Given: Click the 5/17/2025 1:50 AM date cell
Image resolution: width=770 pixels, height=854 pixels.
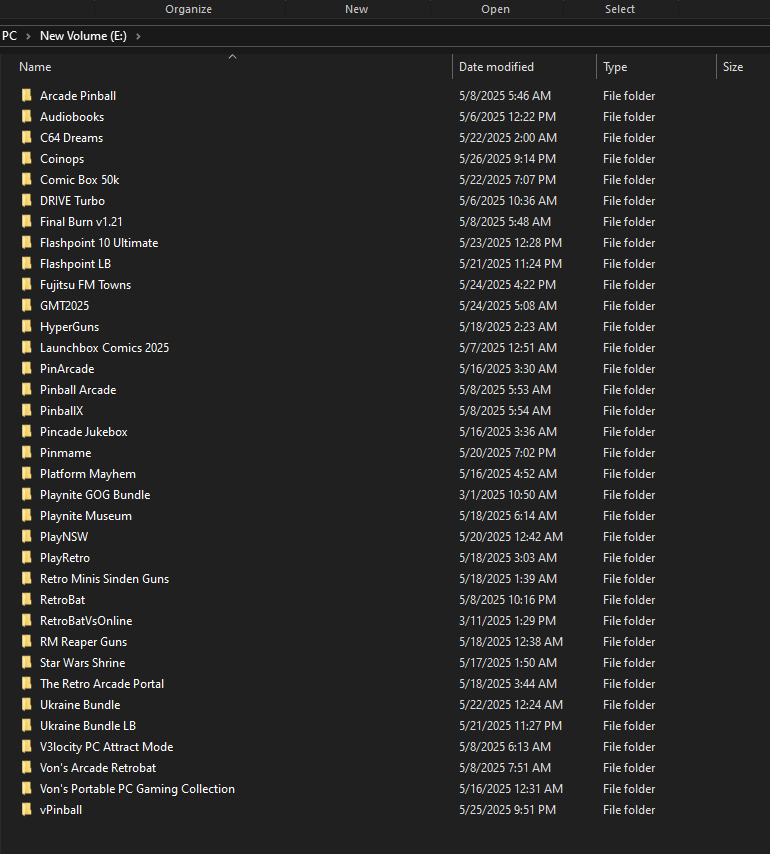Looking at the screenshot, I should point(508,663).
